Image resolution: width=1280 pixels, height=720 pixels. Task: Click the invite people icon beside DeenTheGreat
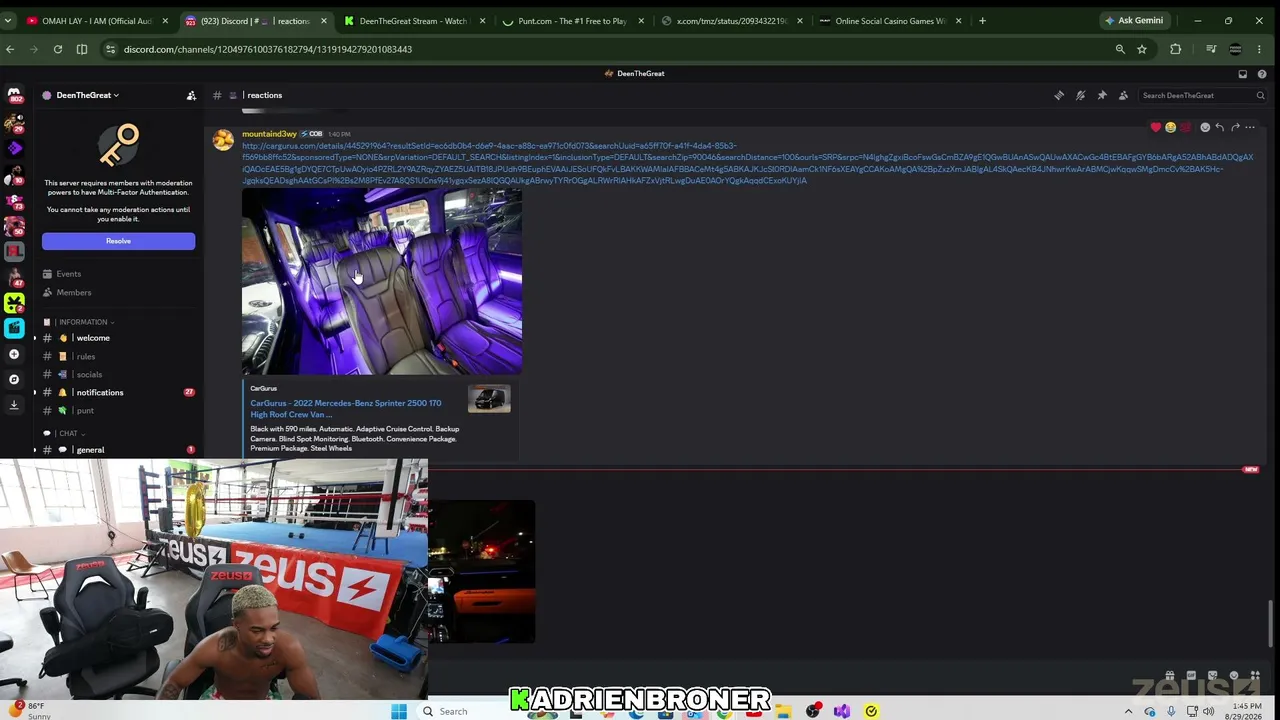(x=191, y=95)
